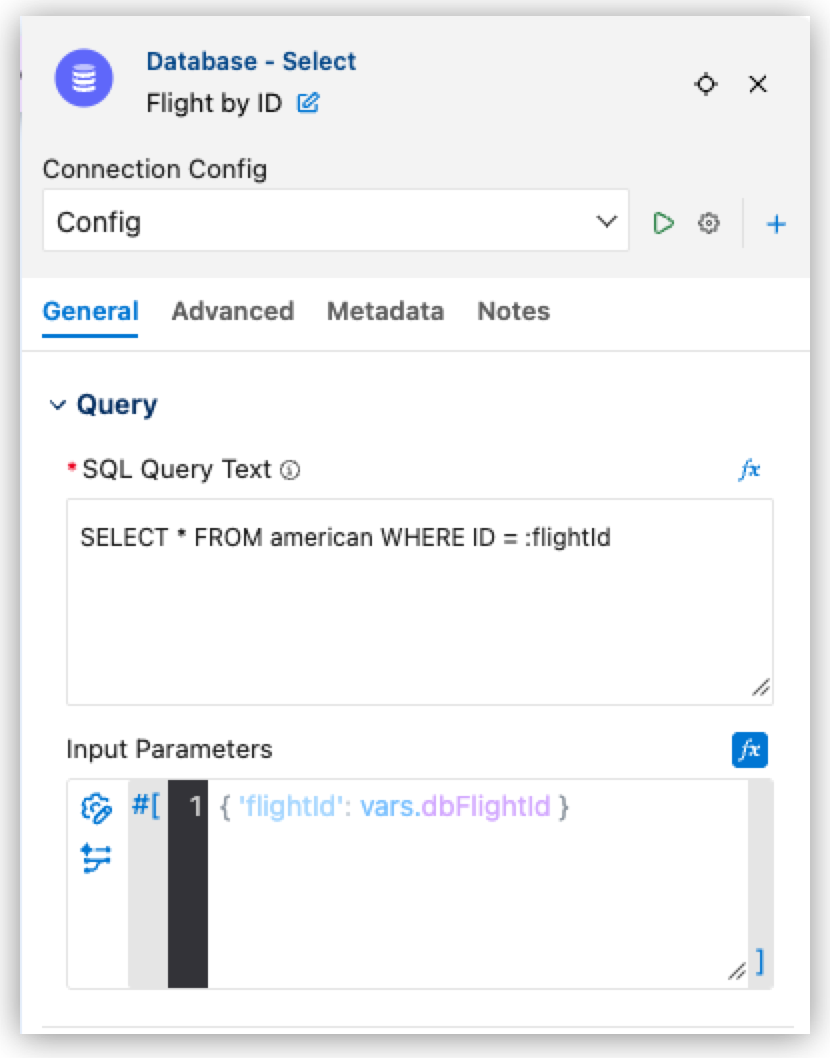Open the Connection Config dropdown
The width and height of the screenshot is (830, 1058).
(336, 221)
